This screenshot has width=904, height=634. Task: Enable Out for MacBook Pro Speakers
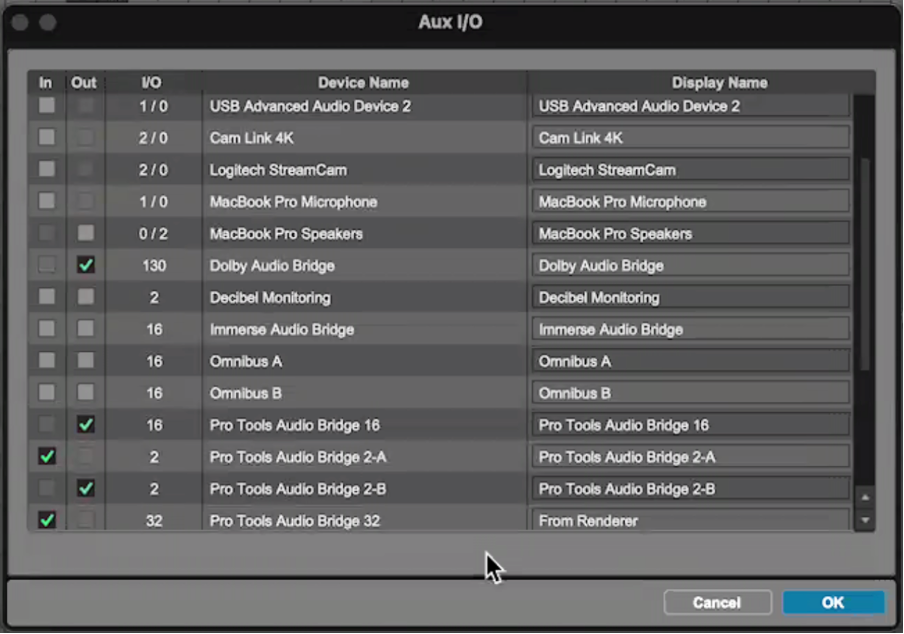[x=86, y=233]
